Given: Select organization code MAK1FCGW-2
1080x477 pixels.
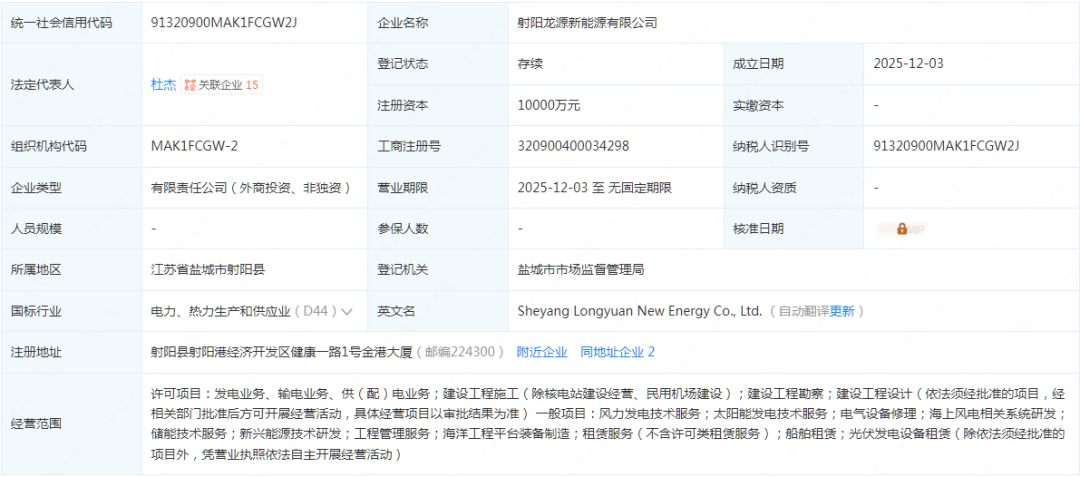Looking at the screenshot, I should click(x=195, y=146).
